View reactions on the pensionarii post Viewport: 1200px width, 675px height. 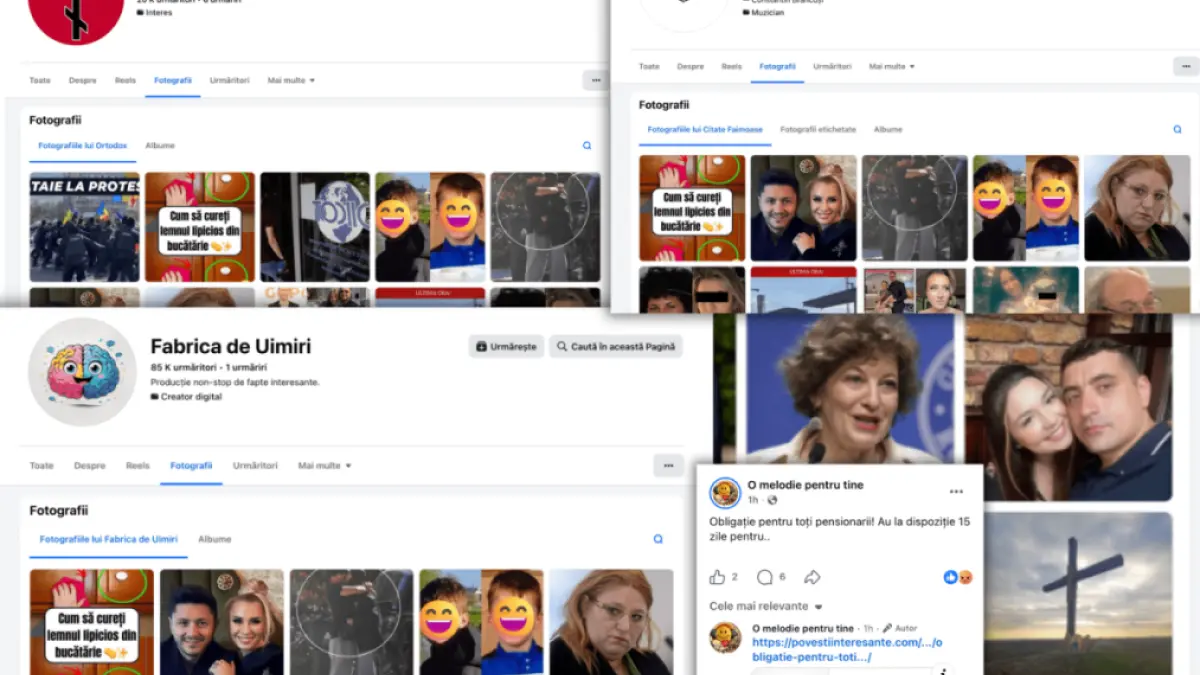(x=958, y=577)
